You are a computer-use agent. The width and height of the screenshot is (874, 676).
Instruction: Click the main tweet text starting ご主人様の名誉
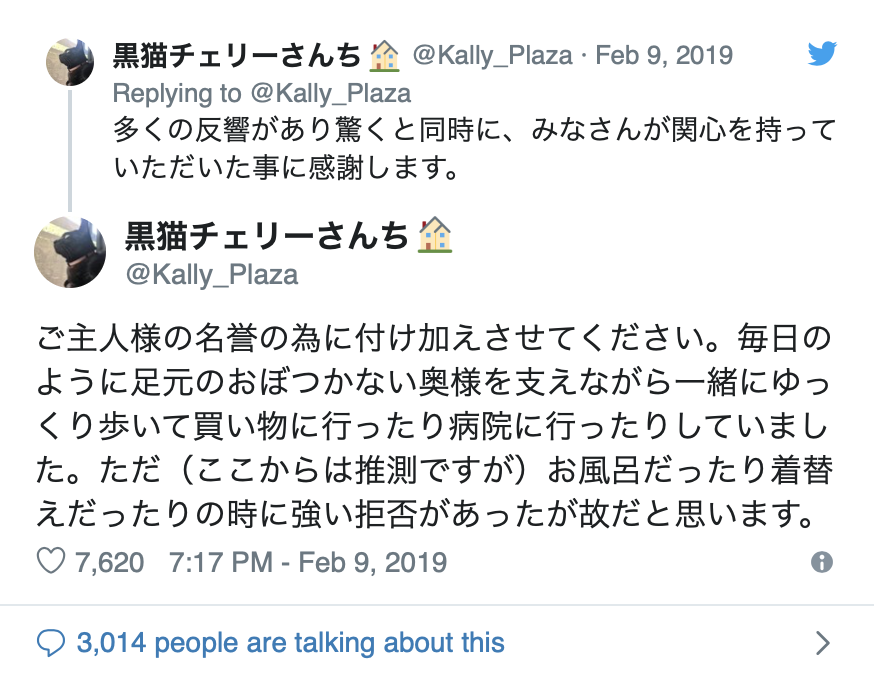434,426
